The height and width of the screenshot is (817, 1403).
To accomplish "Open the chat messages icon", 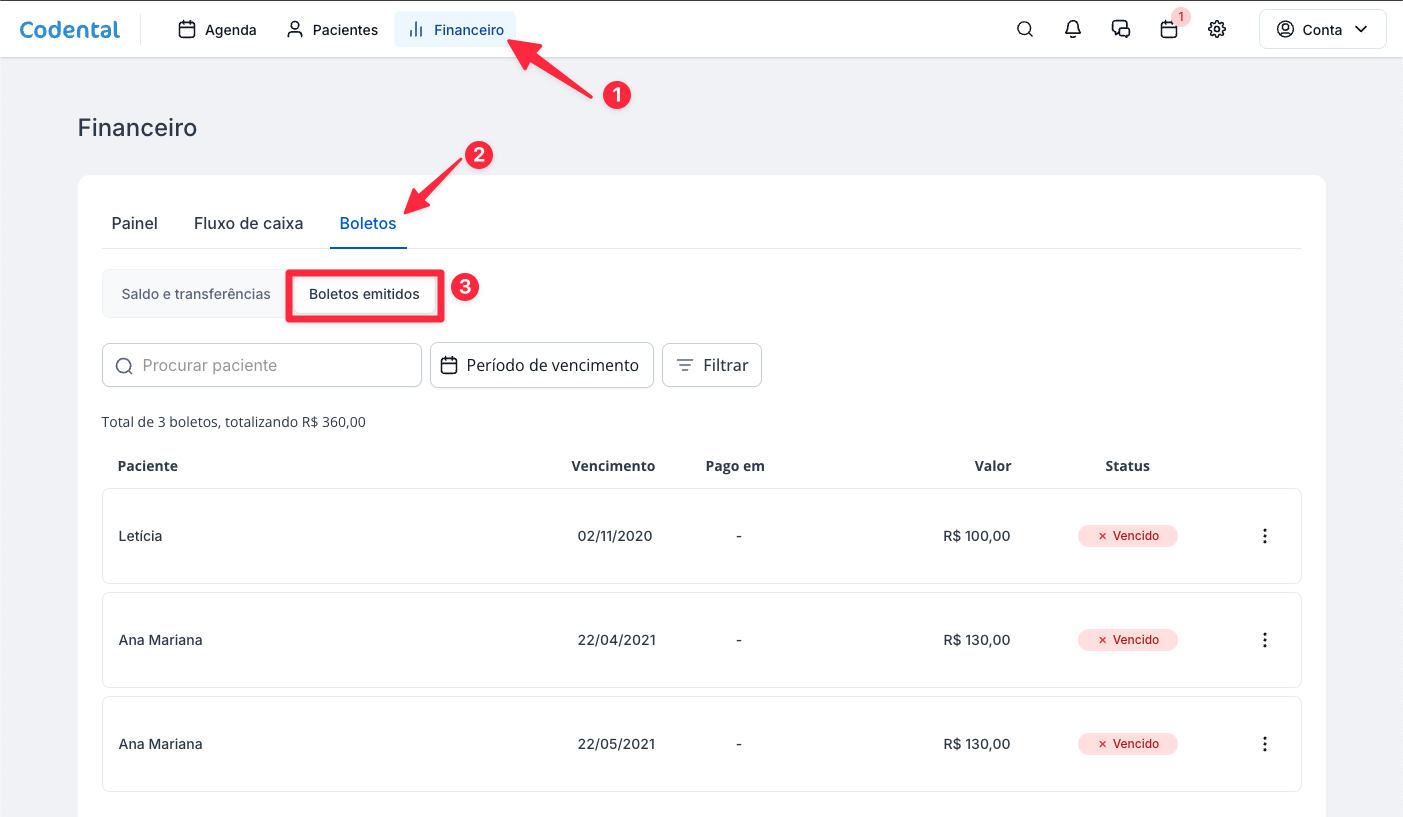I will click(1121, 30).
